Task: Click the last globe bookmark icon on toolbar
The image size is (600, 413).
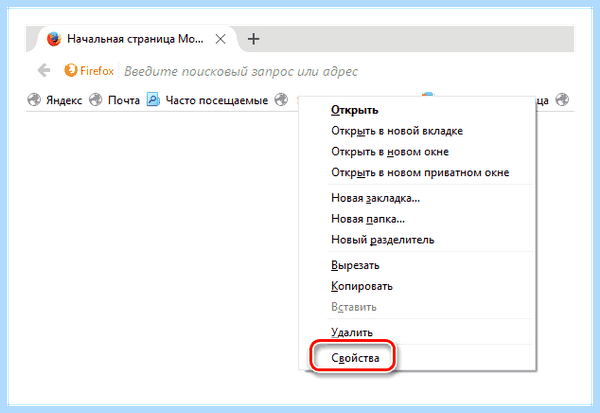Action: 562,100
